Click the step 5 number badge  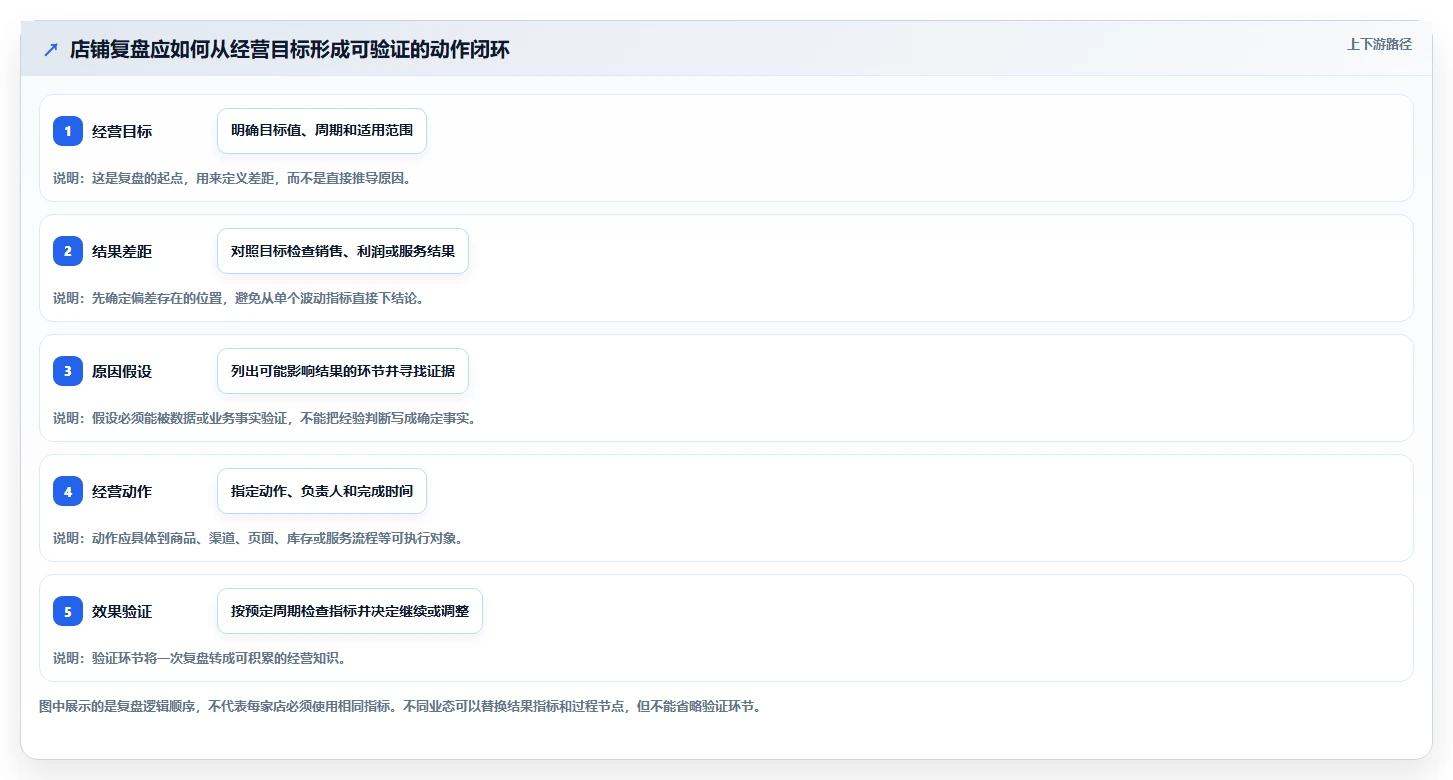(x=68, y=611)
